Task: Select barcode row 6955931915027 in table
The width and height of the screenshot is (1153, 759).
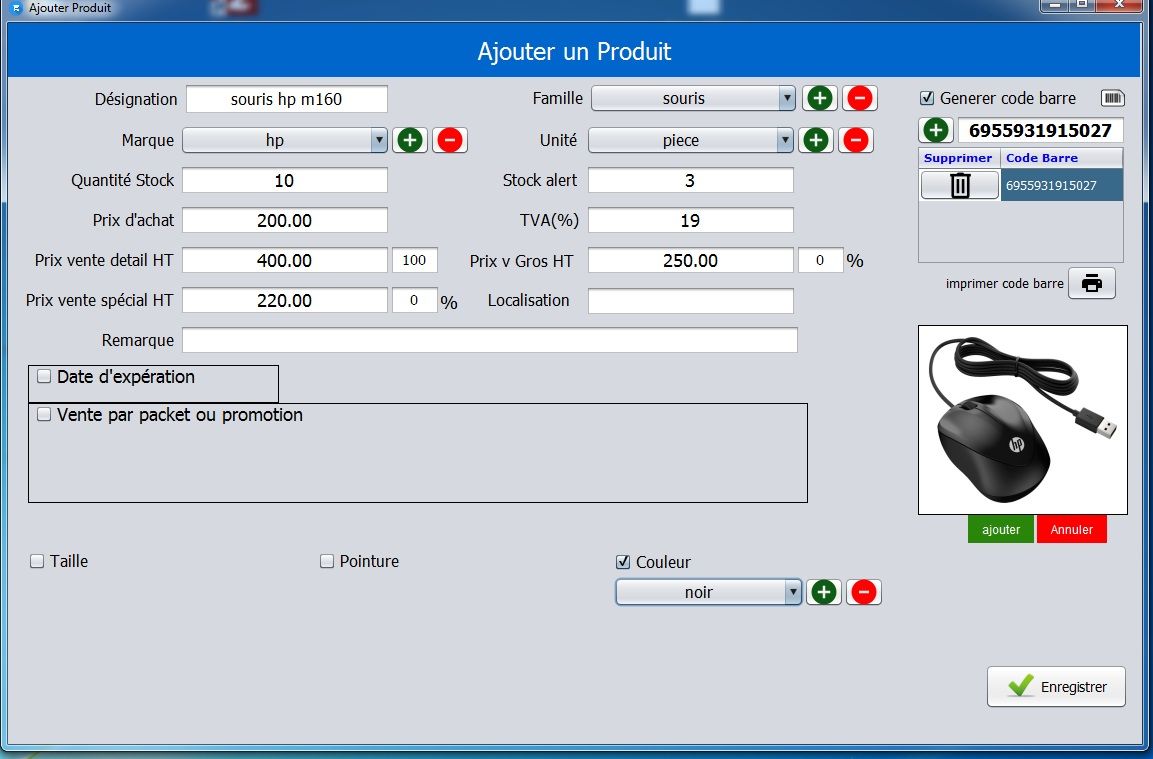Action: pos(1062,185)
